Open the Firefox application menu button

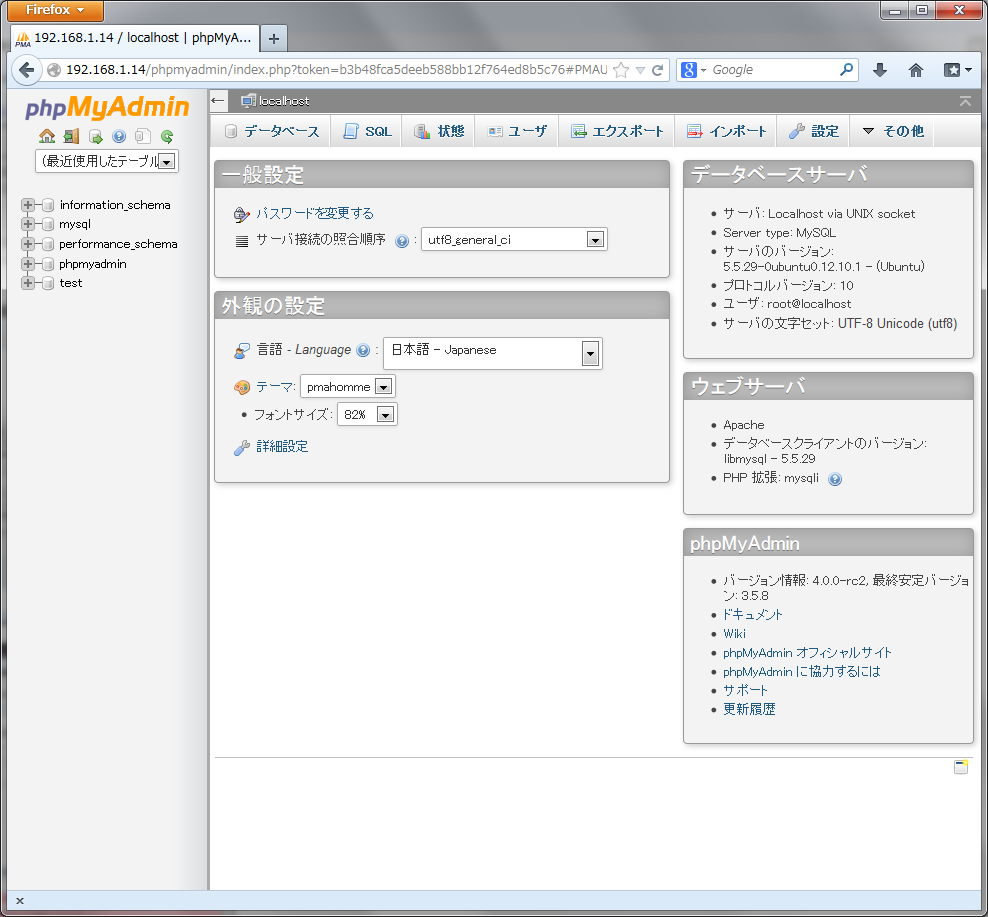coord(55,10)
